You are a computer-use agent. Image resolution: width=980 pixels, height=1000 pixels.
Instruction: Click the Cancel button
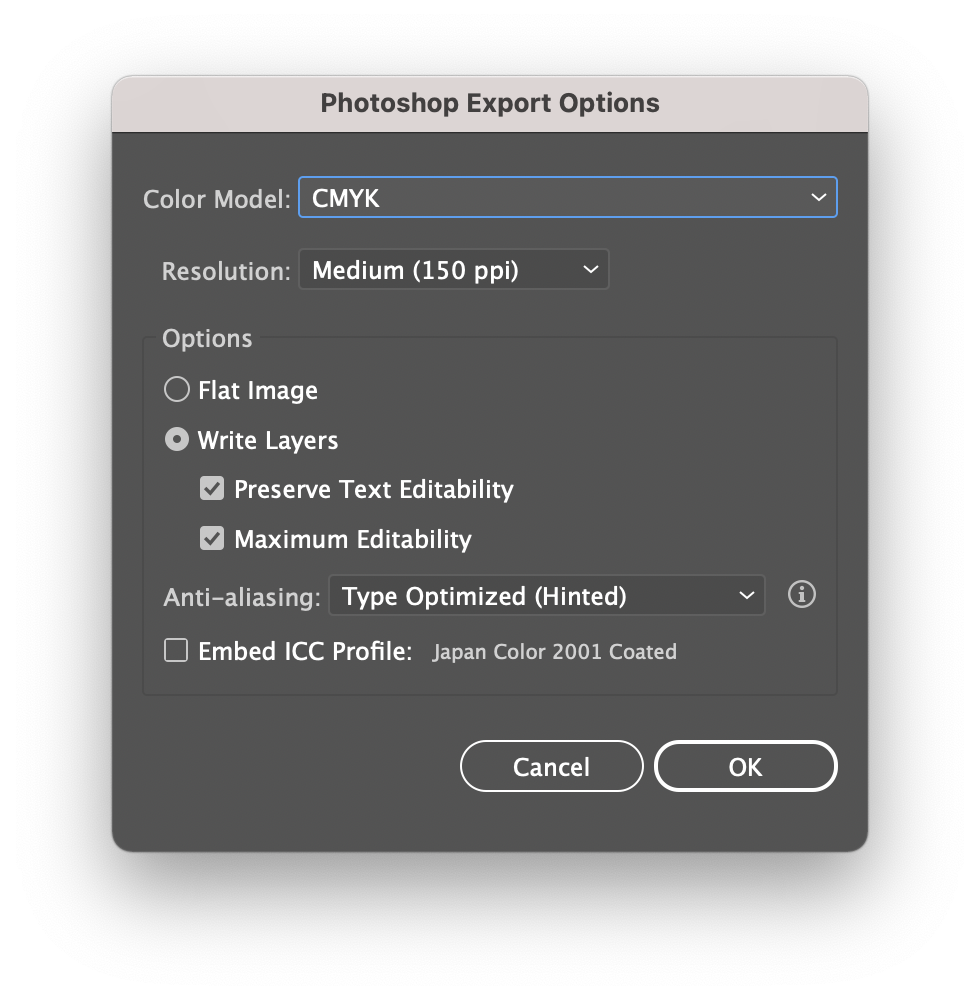pos(552,766)
